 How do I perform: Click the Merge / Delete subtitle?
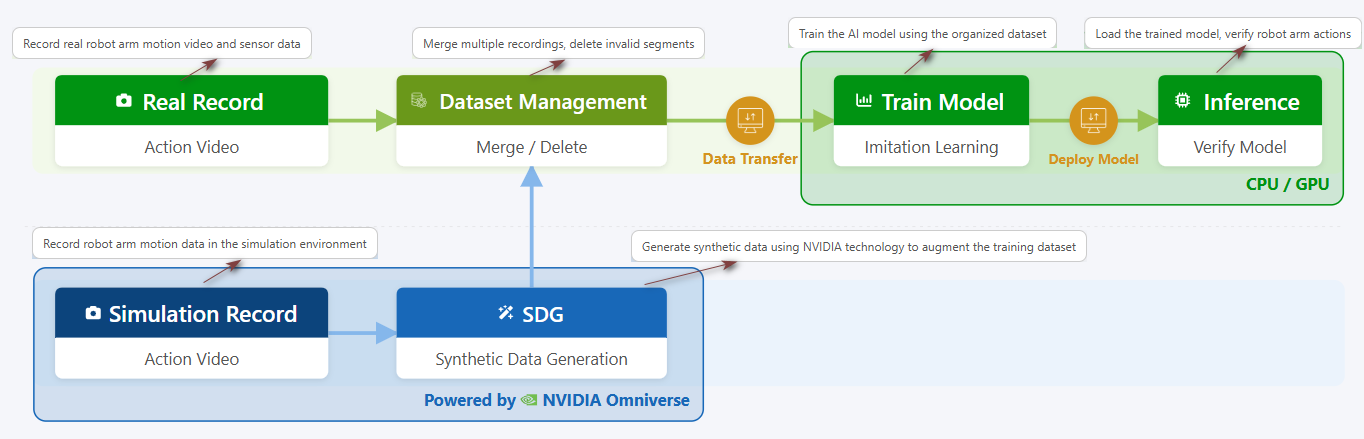click(531, 147)
